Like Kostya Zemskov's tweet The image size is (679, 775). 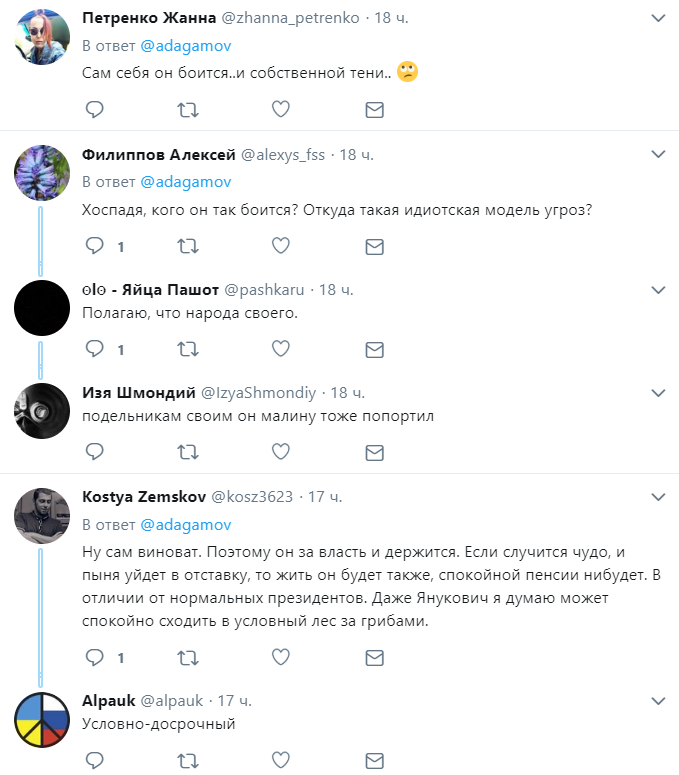281,657
